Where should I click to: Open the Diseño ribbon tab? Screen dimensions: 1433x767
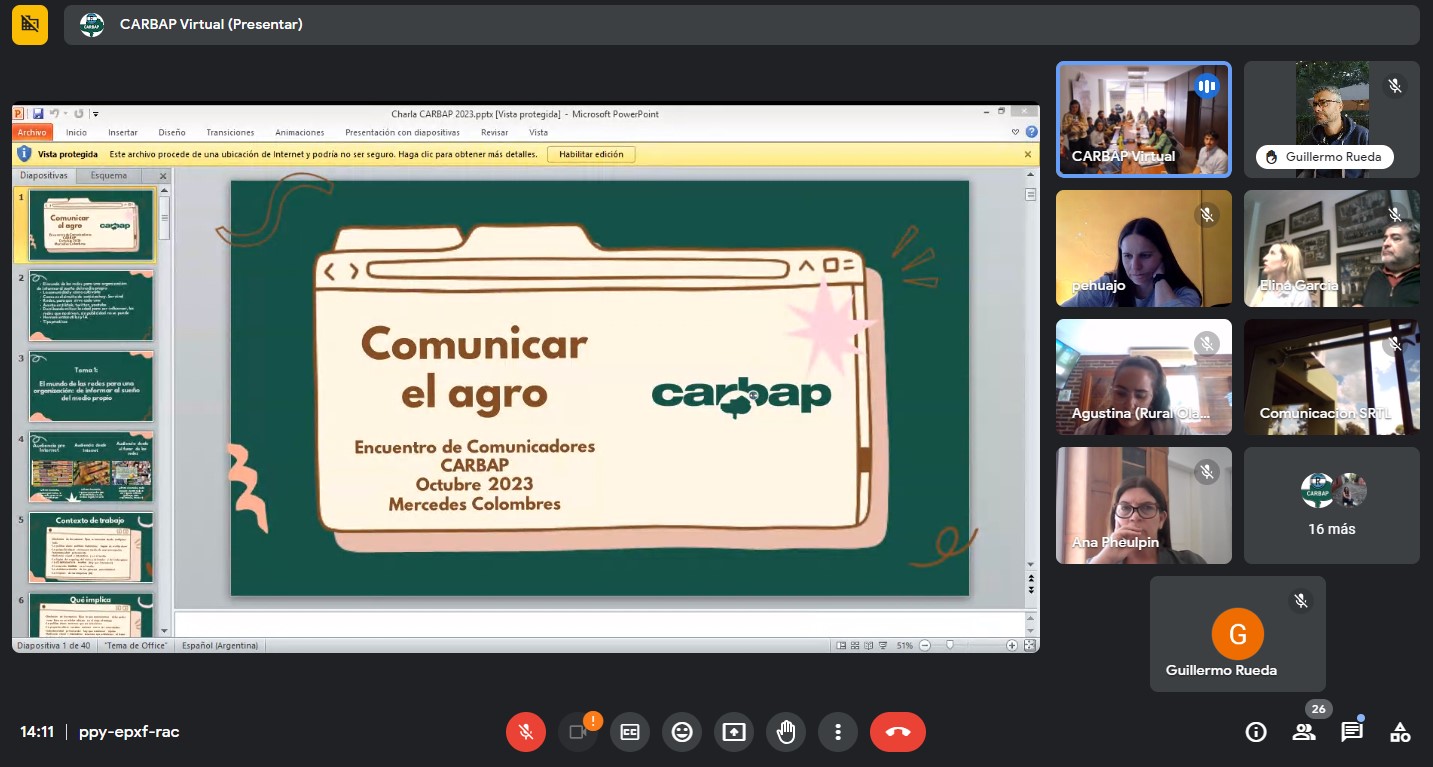tap(172, 132)
